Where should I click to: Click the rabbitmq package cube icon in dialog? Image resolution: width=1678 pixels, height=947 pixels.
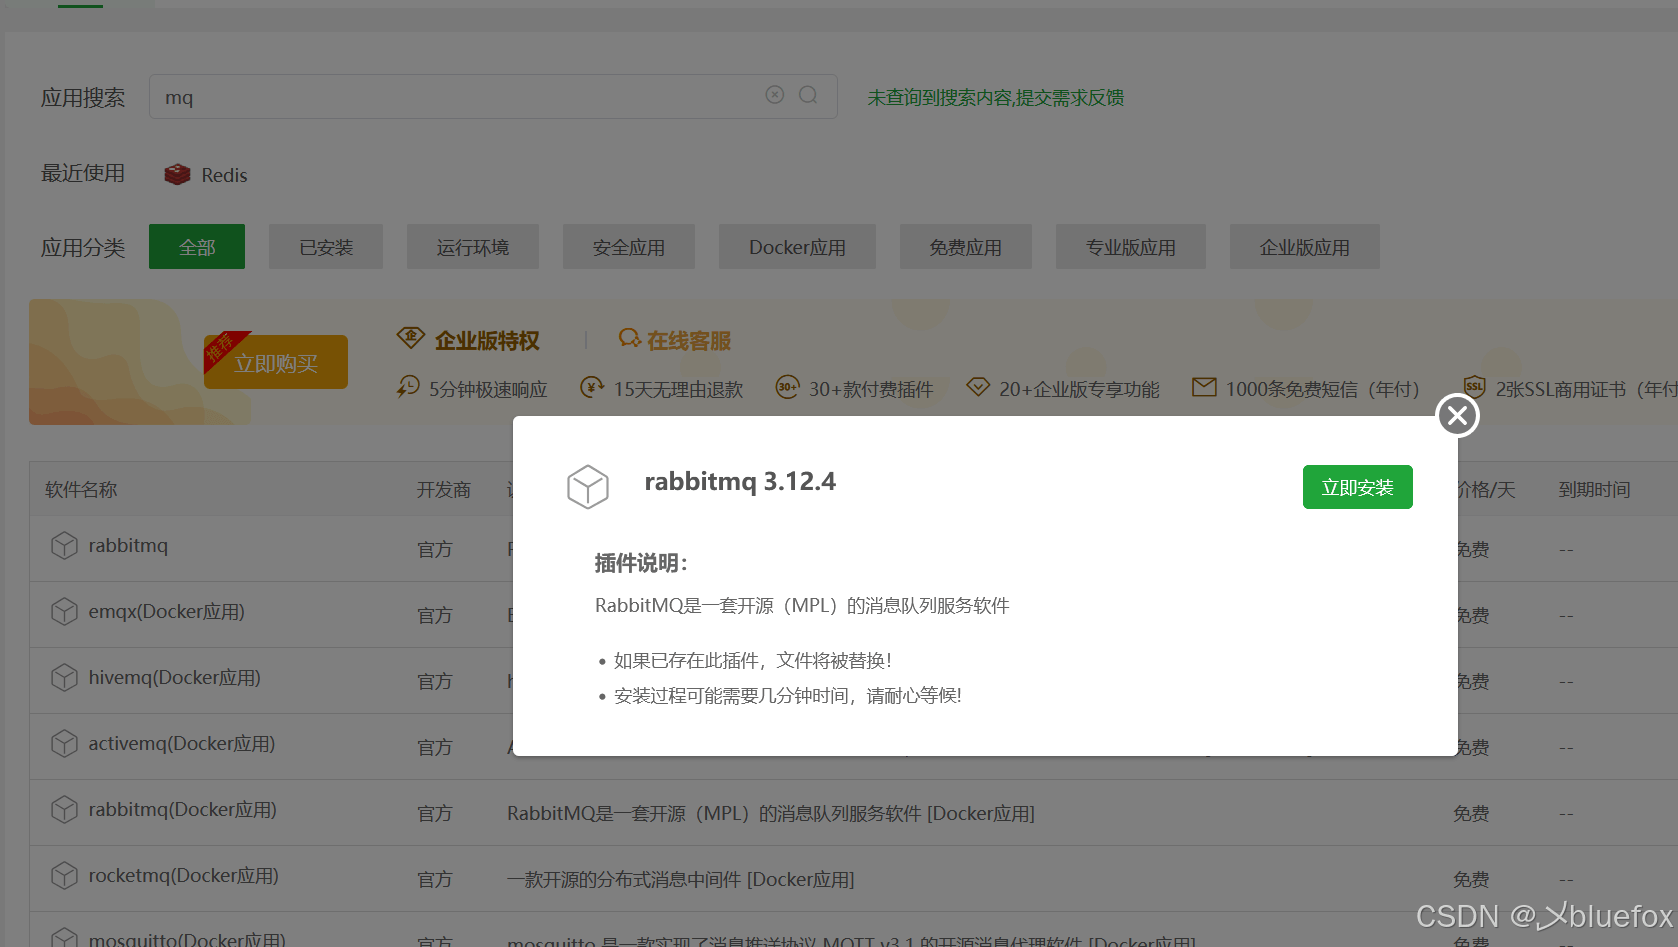[x=588, y=487]
